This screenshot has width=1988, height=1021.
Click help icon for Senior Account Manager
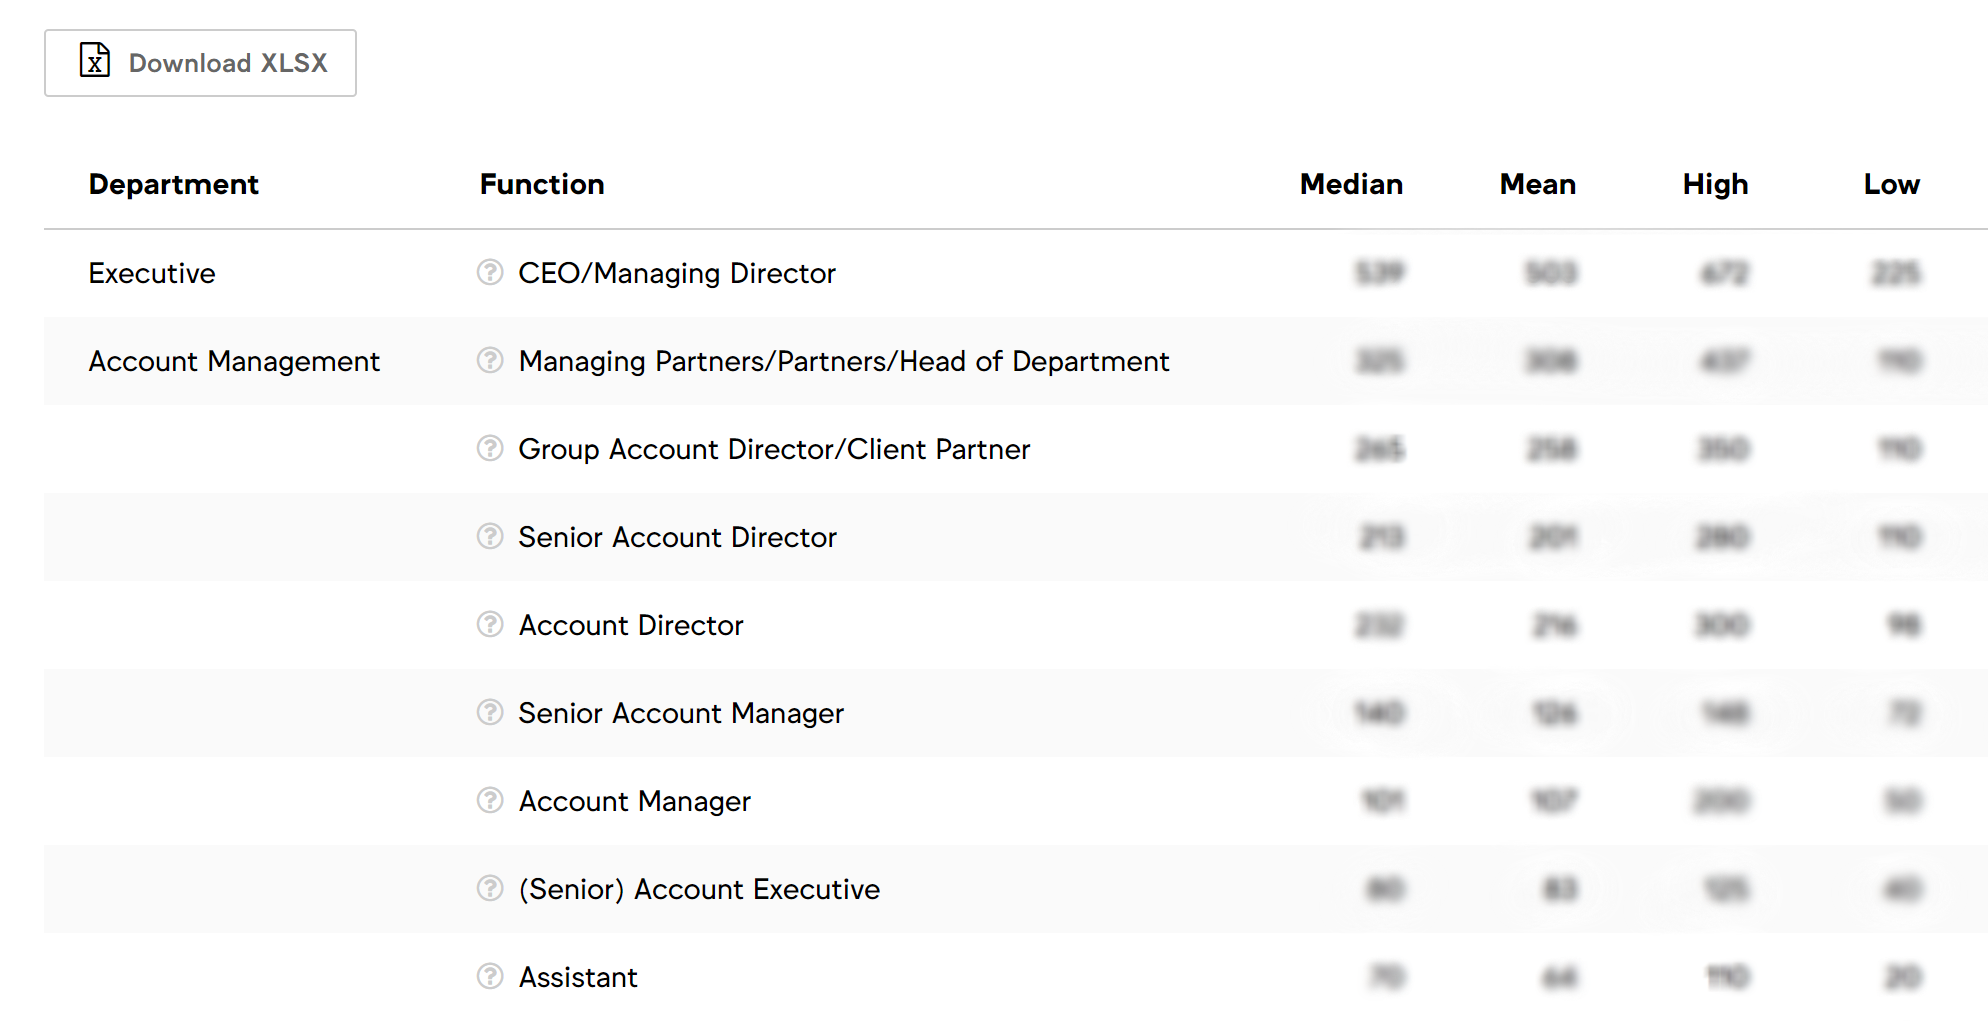pos(490,712)
